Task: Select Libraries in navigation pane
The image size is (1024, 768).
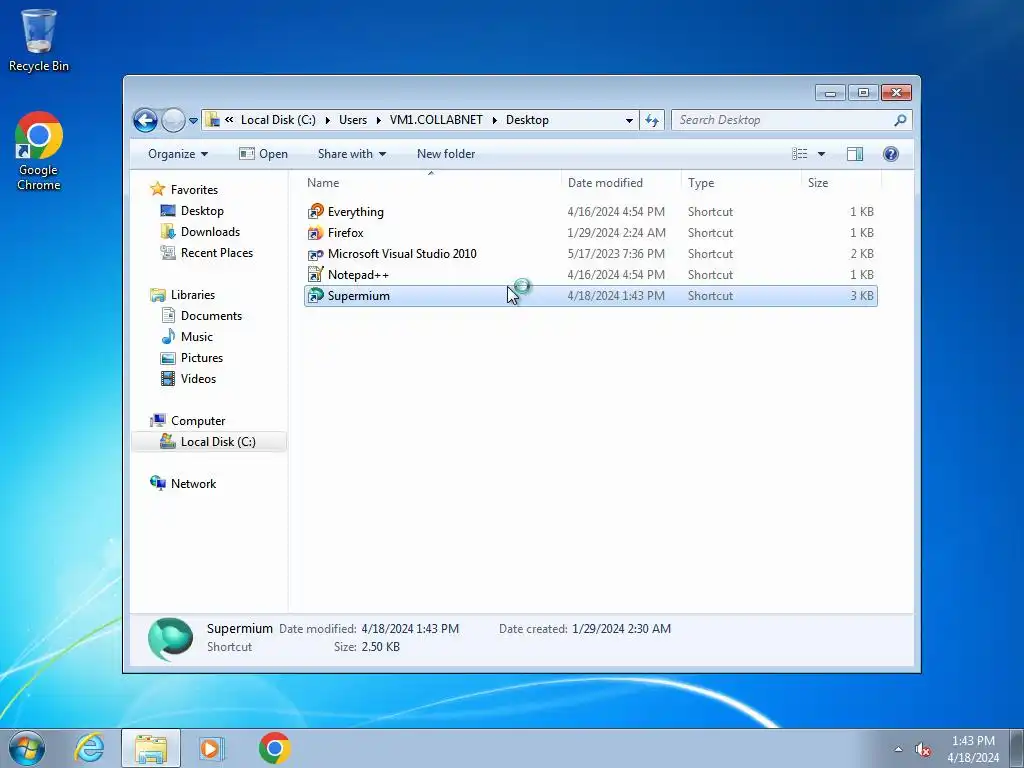Action: (x=193, y=295)
